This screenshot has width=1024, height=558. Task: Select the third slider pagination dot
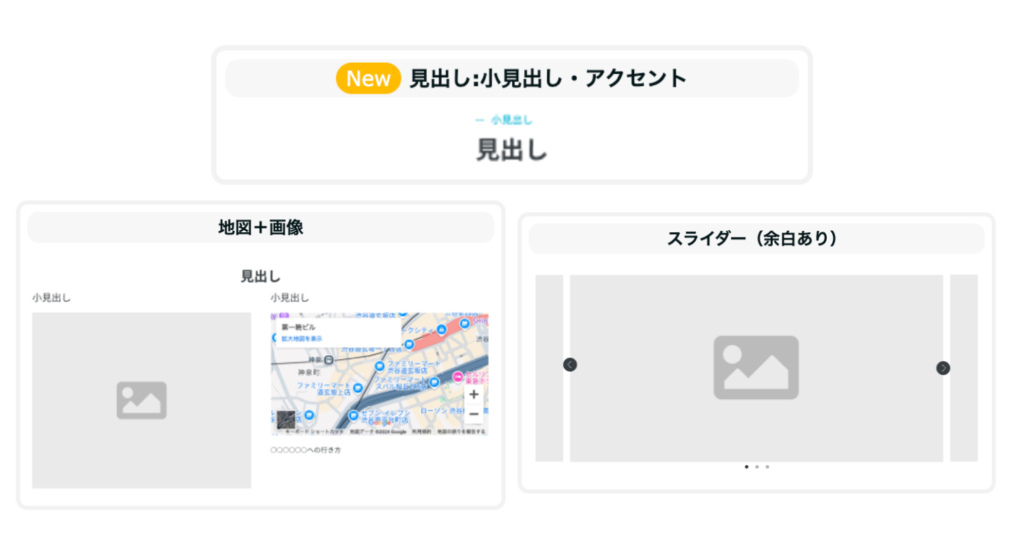point(767,467)
